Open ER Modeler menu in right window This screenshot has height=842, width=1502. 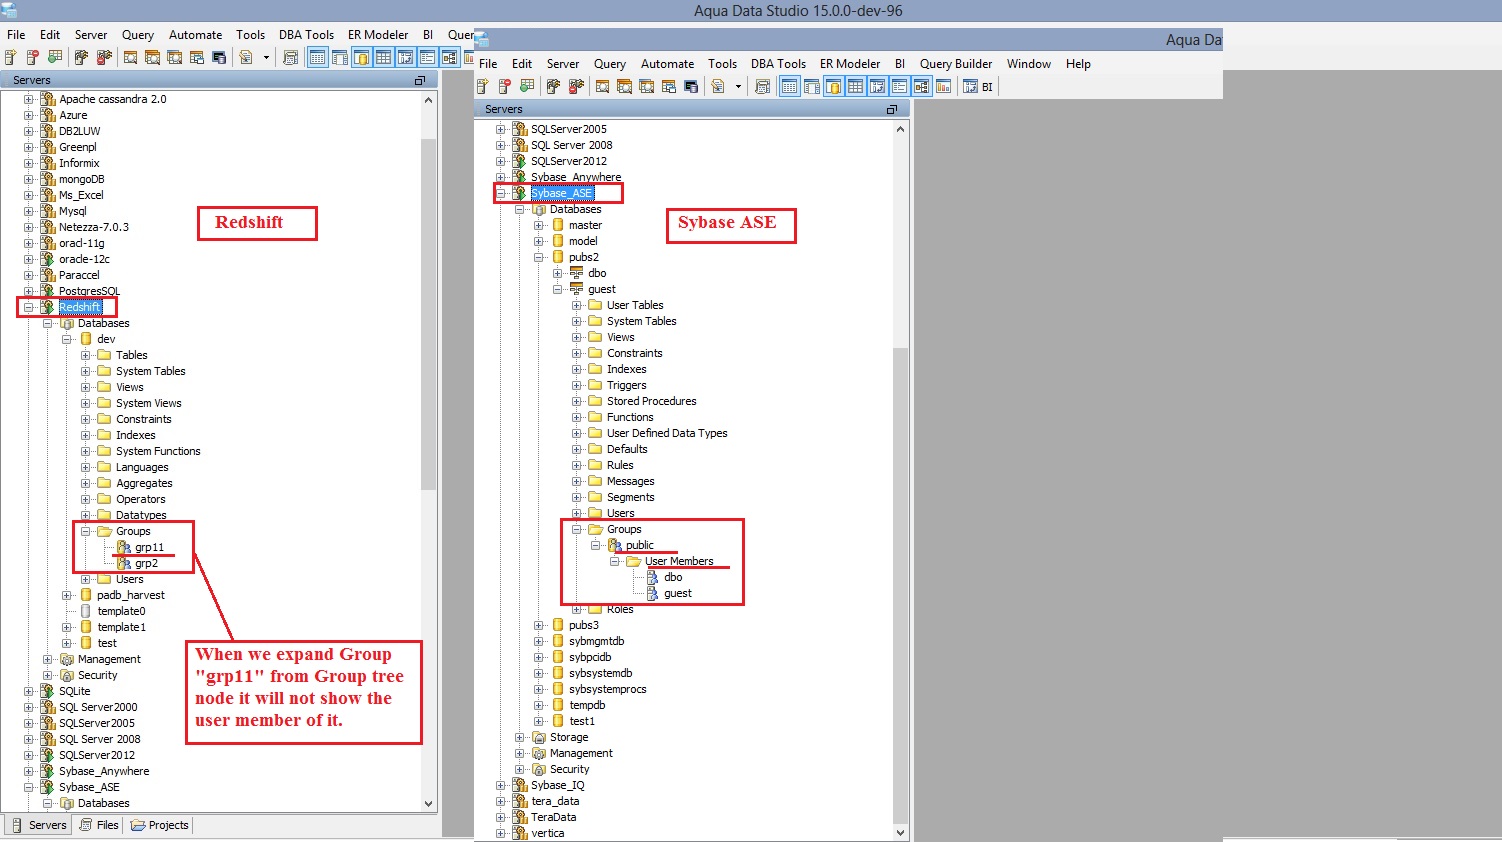point(850,64)
